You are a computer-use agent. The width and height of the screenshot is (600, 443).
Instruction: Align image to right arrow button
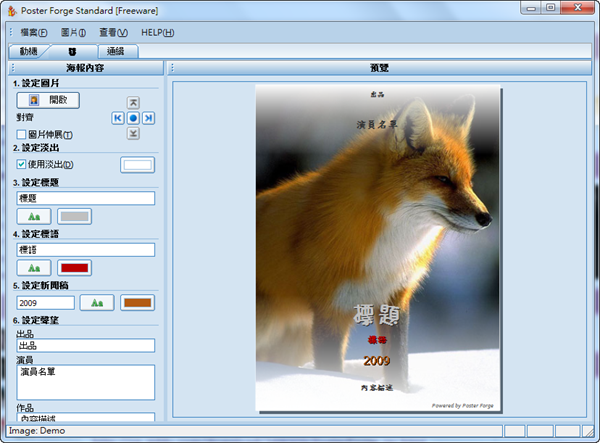[148, 118]
